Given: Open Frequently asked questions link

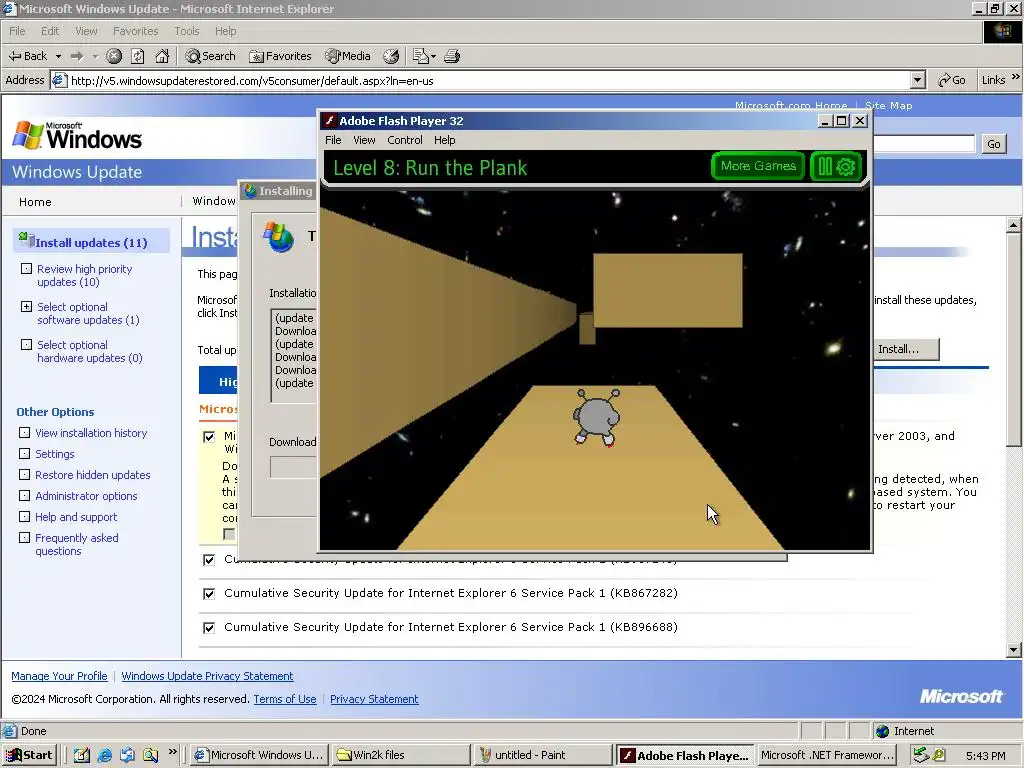Looking at the screenshot, I should pyautogui.click(x=76, y=543).
